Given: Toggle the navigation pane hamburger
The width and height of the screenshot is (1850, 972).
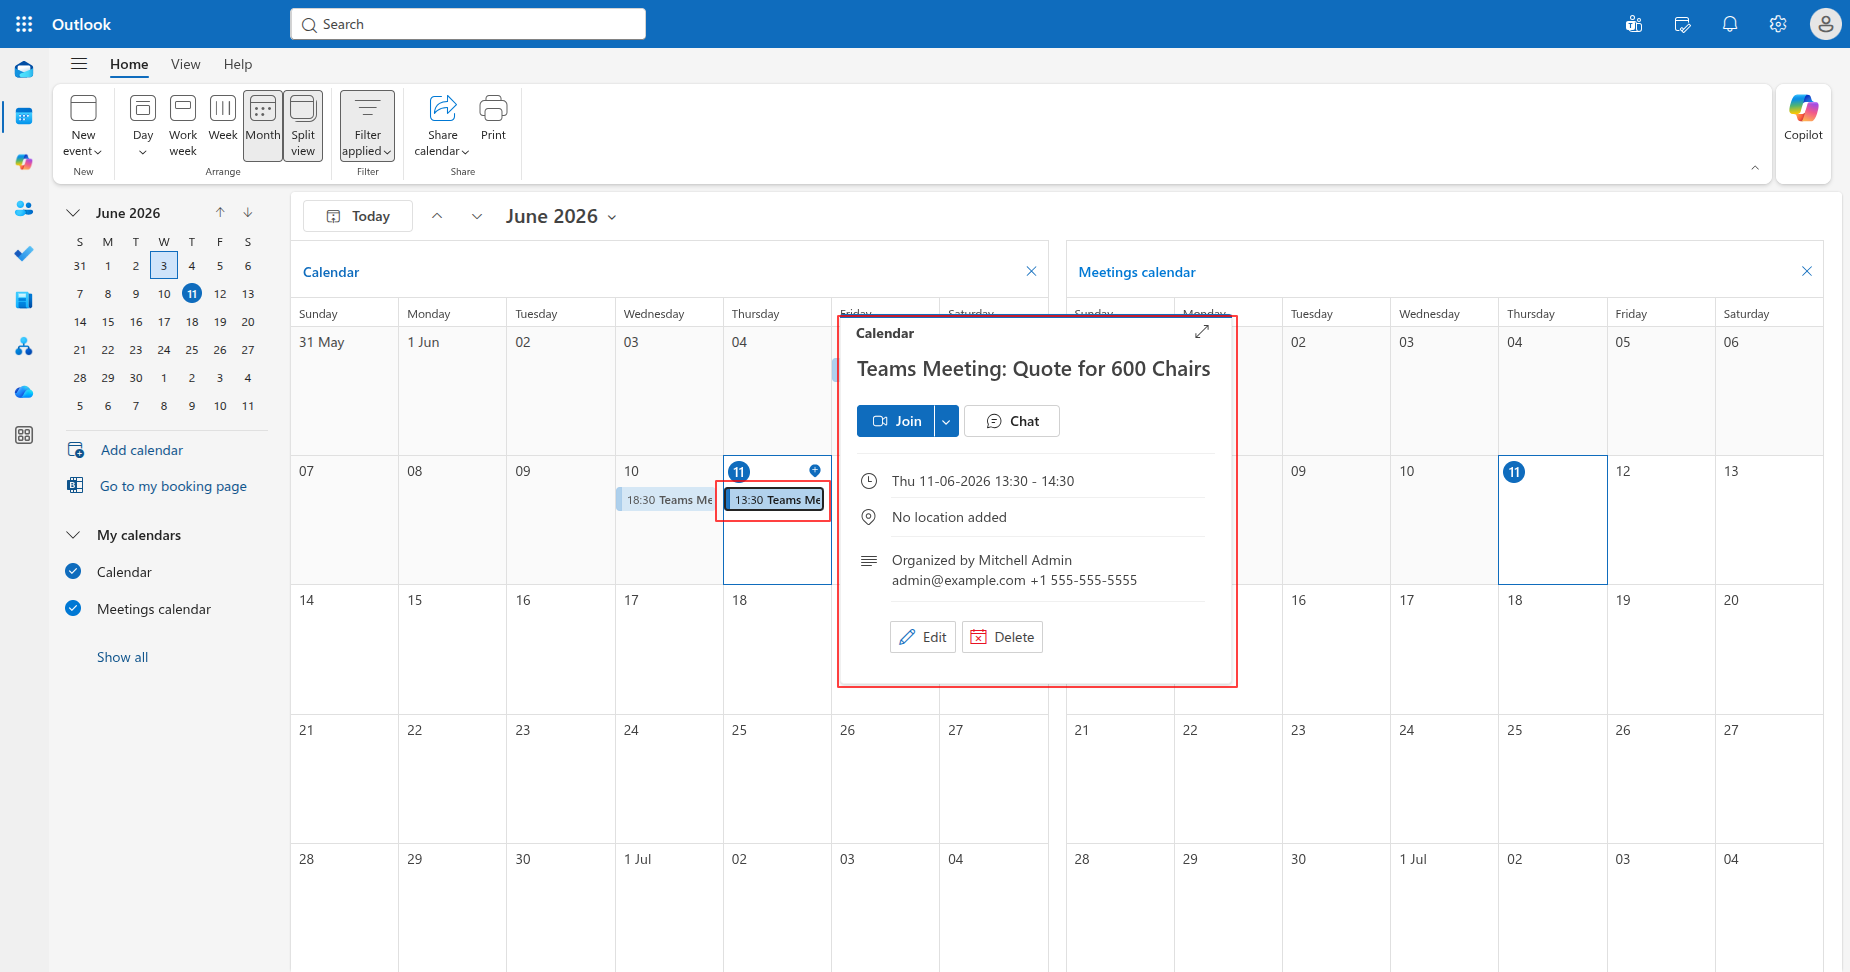Looking at the screenshot, I should (79, 64).
